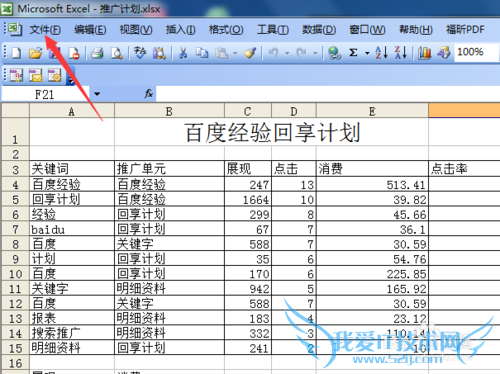Copy the selection using the Copy icon
Viewport: 500px width, 374px height.
202,53
